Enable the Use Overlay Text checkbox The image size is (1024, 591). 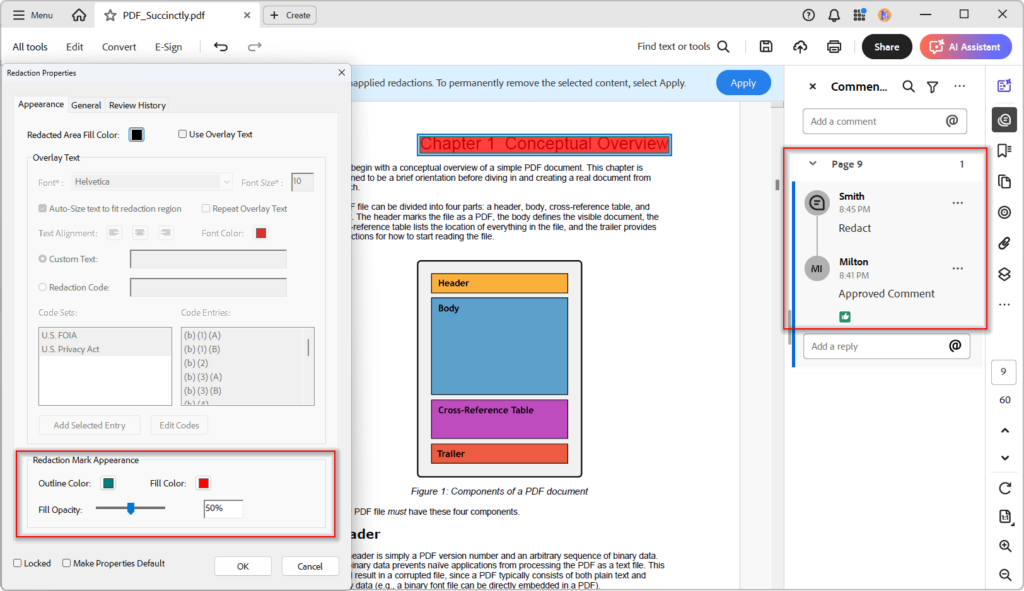pos(183,134)
